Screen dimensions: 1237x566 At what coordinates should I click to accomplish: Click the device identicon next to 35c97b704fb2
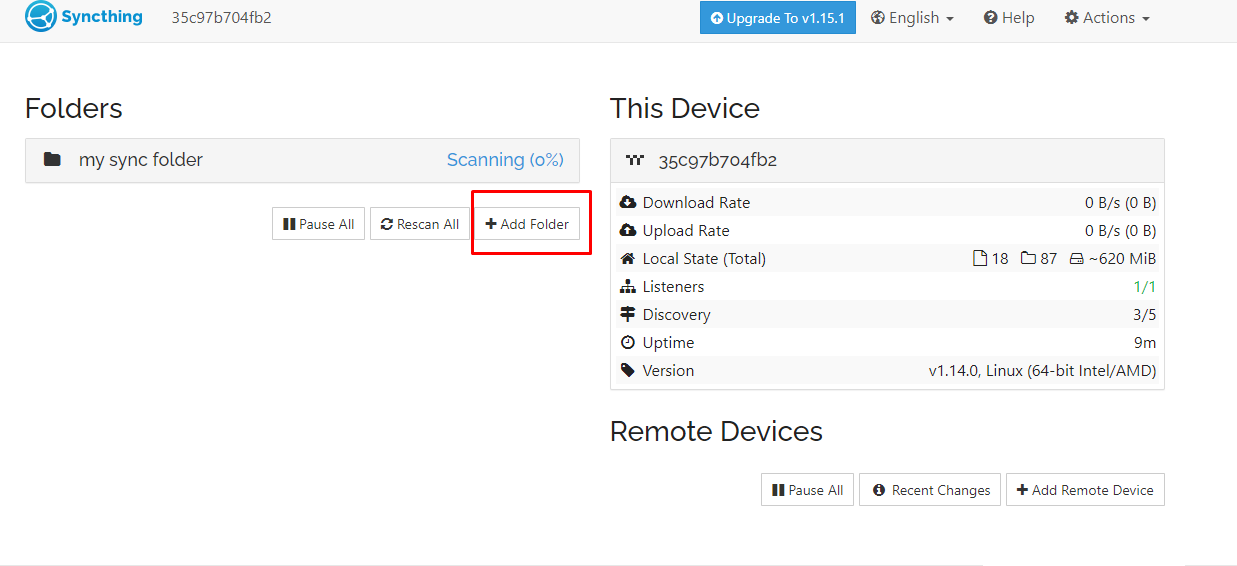pos(635,160)
